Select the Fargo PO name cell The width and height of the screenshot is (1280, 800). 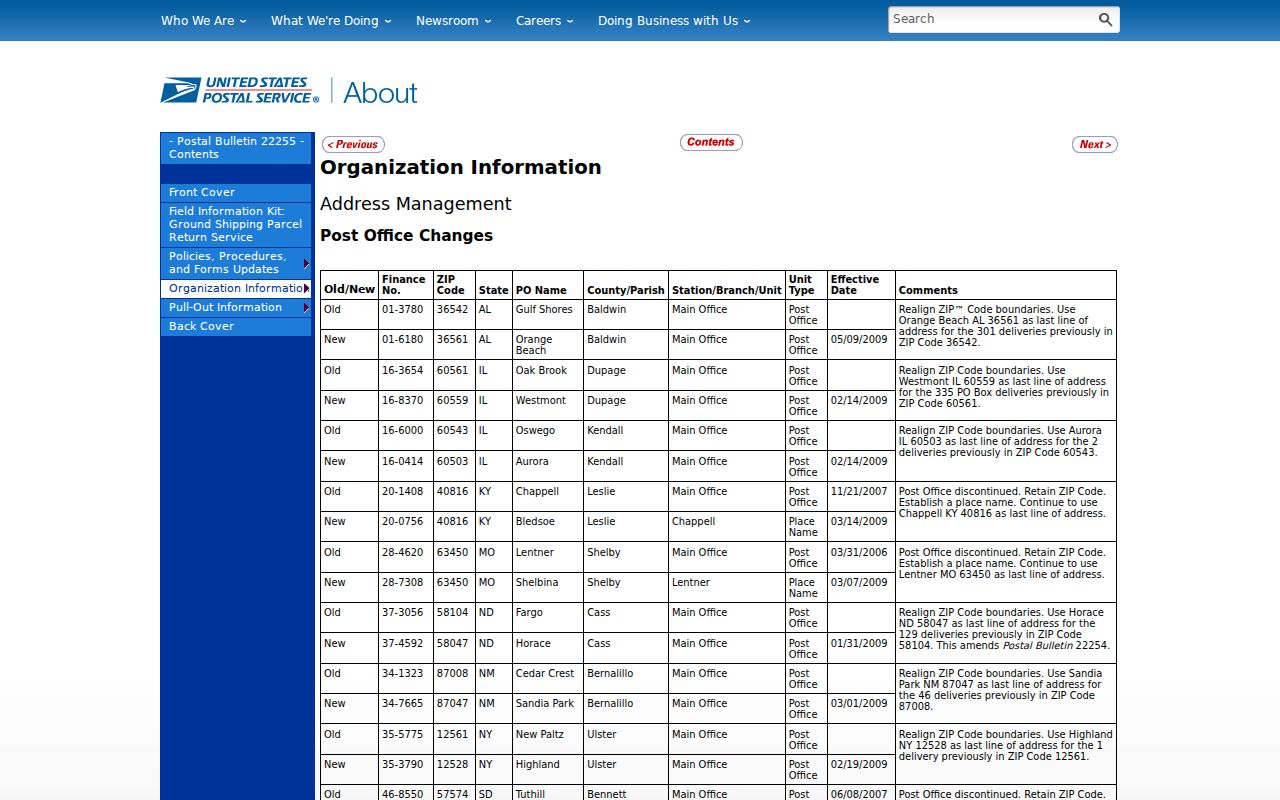(547, 618)
